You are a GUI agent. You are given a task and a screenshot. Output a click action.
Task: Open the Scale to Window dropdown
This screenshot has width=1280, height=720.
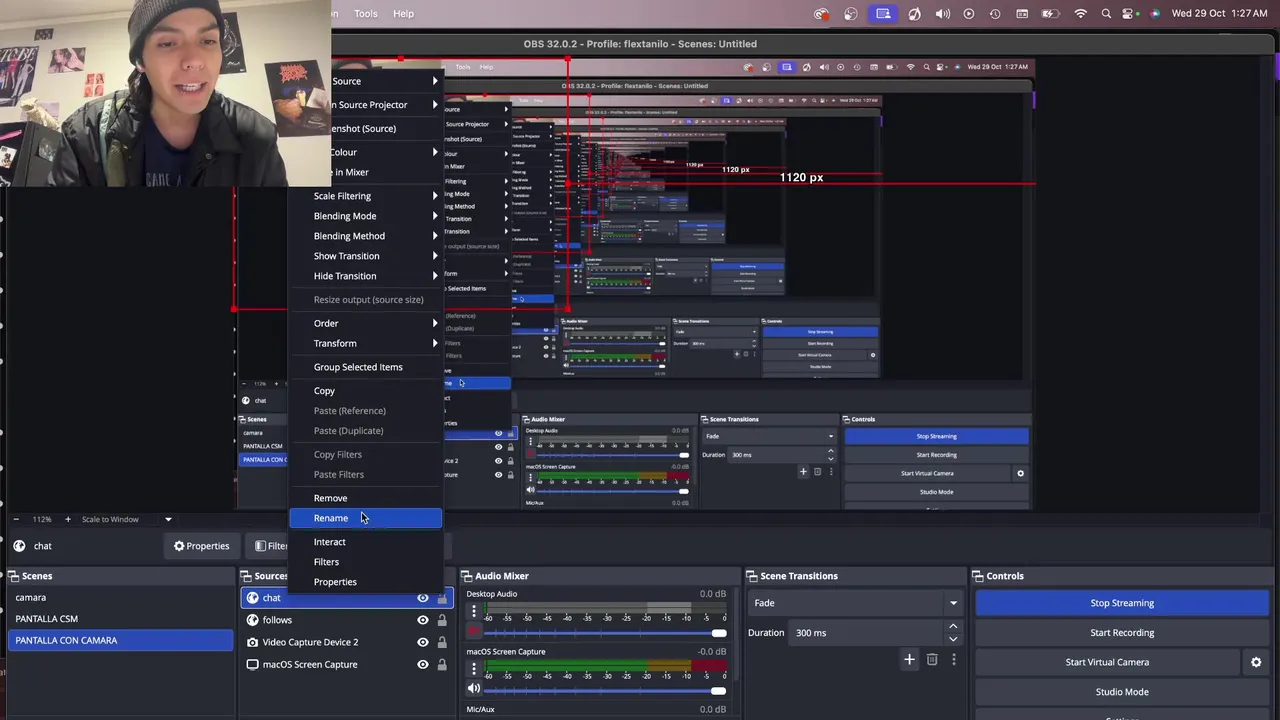[127, 519]
